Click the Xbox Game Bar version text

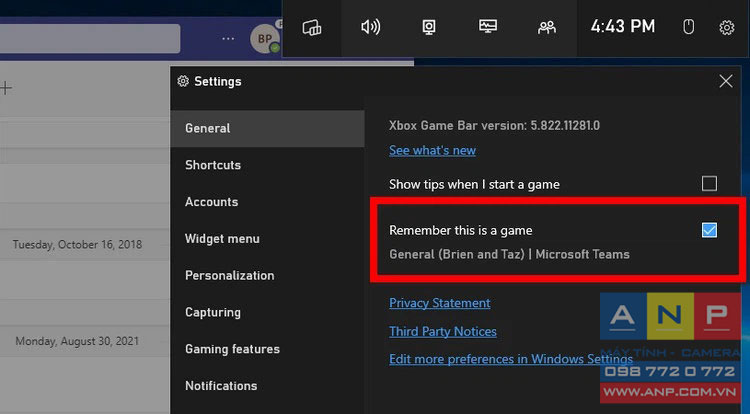[x=494, y=126]
